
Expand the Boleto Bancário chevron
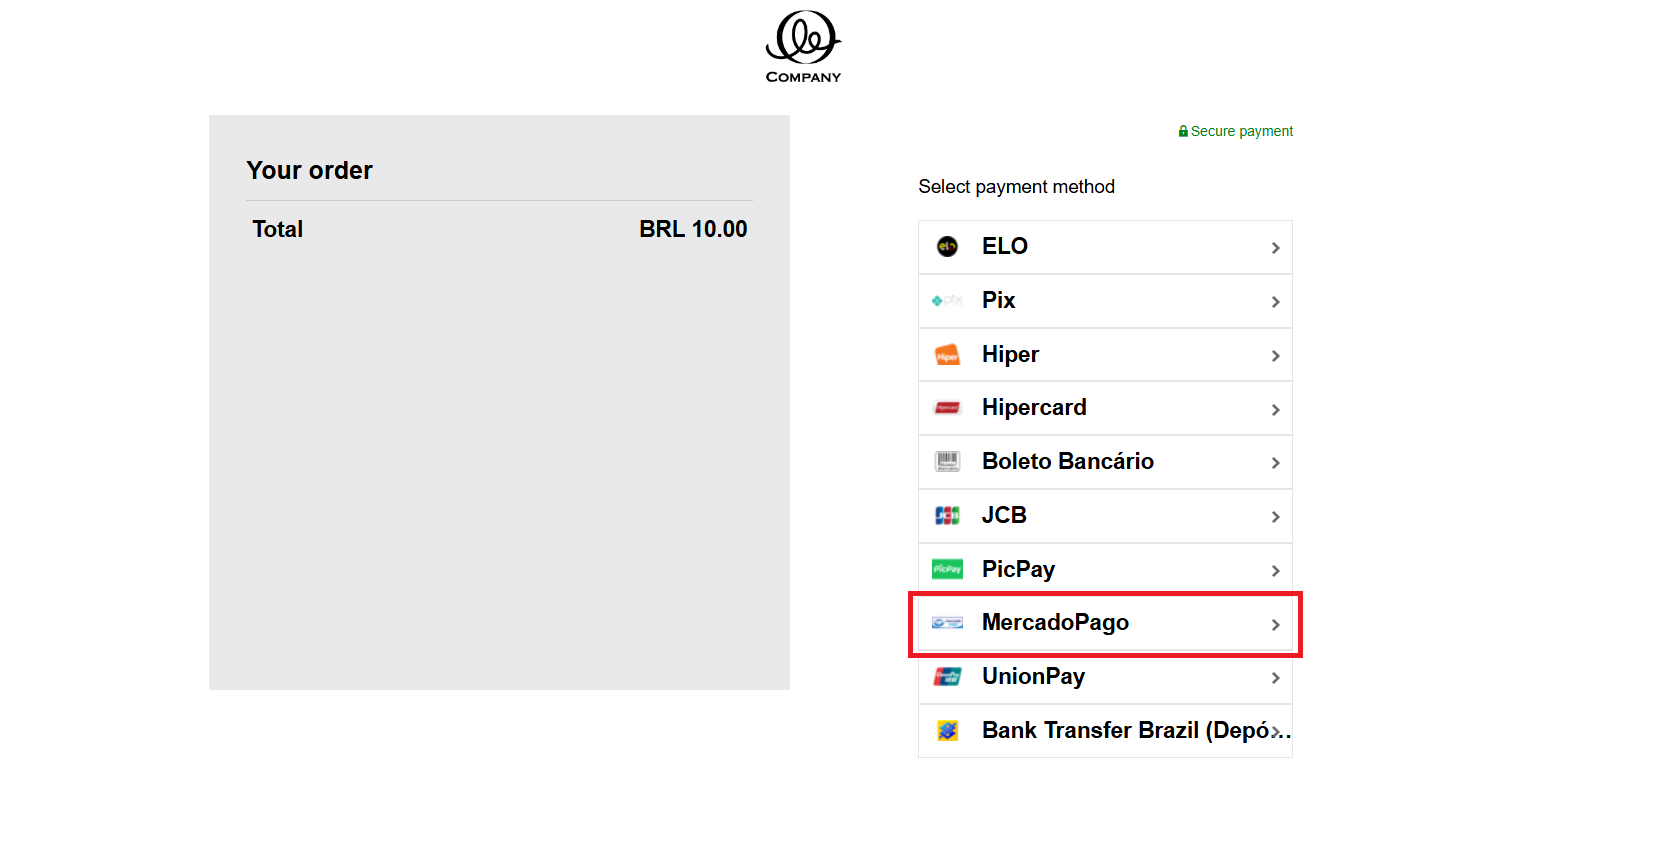pyautogui.click(x=1275, y=462)
